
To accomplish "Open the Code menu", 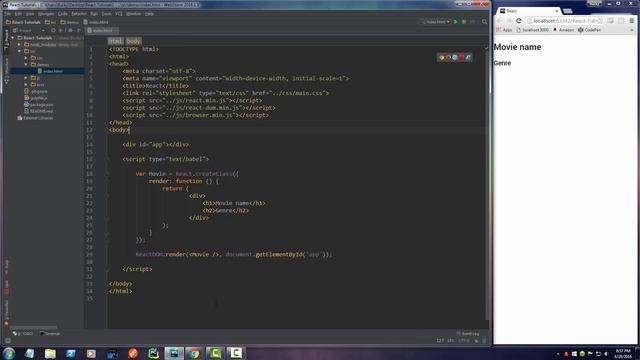I will pyautogui.click(x=62, y=14).
